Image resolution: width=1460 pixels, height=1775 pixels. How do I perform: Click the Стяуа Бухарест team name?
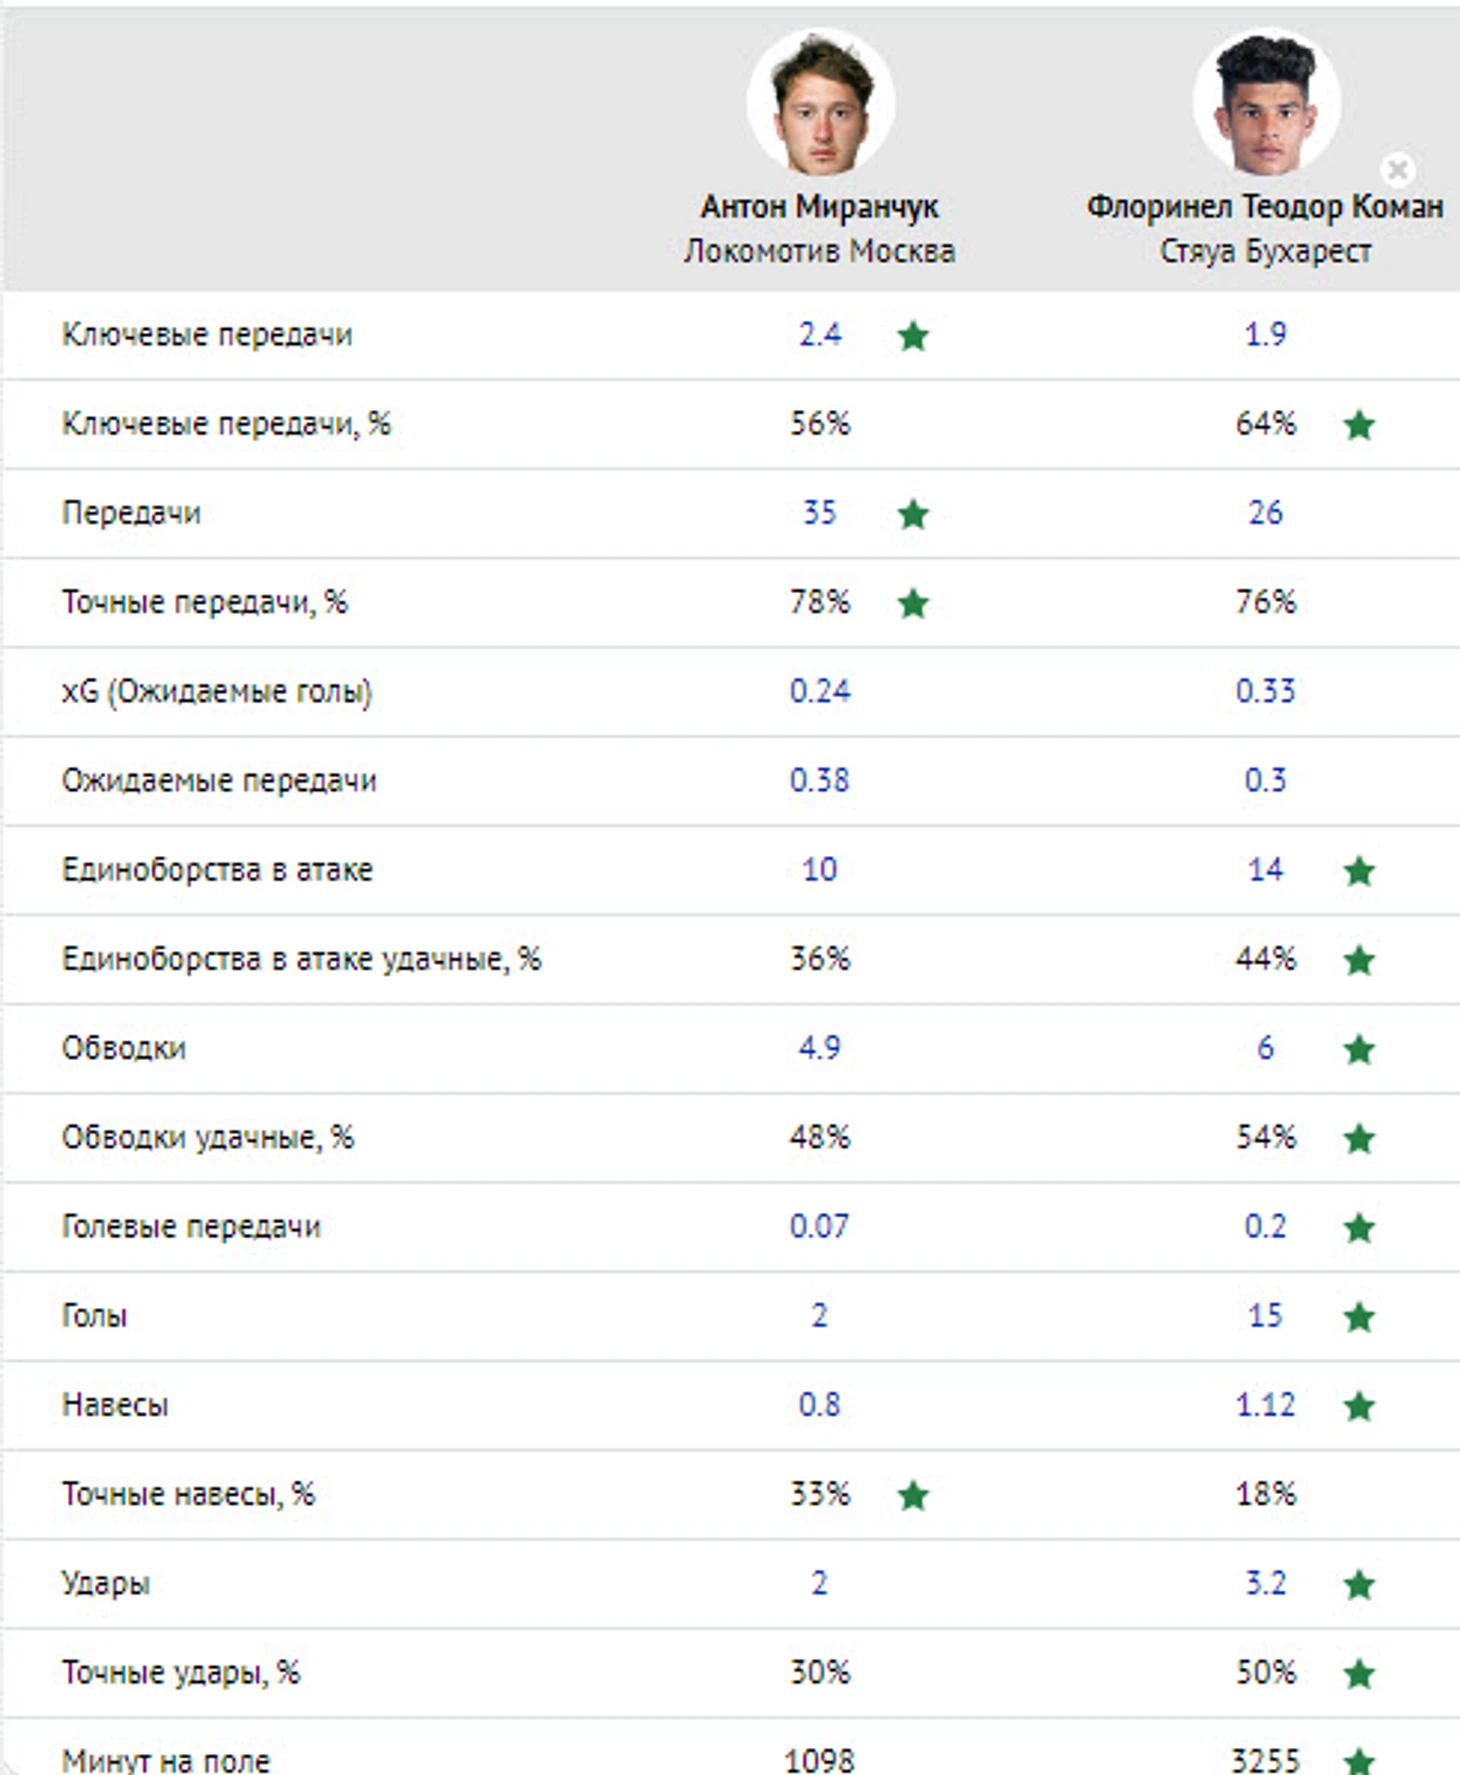pyautogui.click(x=1265, y=251)
